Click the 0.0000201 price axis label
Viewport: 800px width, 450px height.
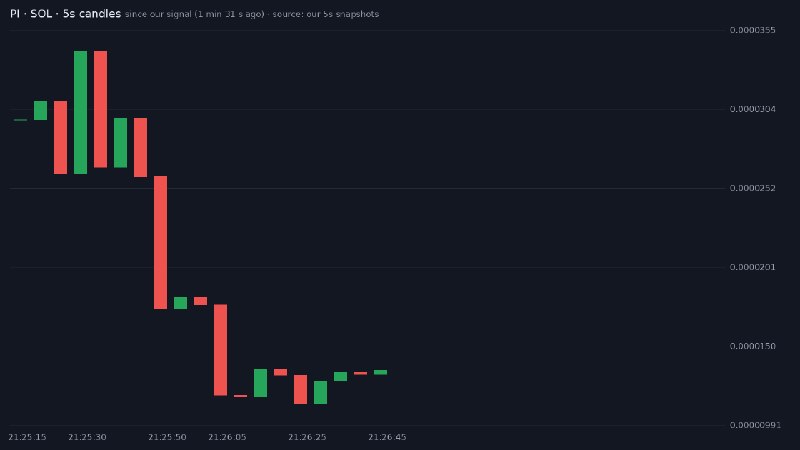pos(753,267)
